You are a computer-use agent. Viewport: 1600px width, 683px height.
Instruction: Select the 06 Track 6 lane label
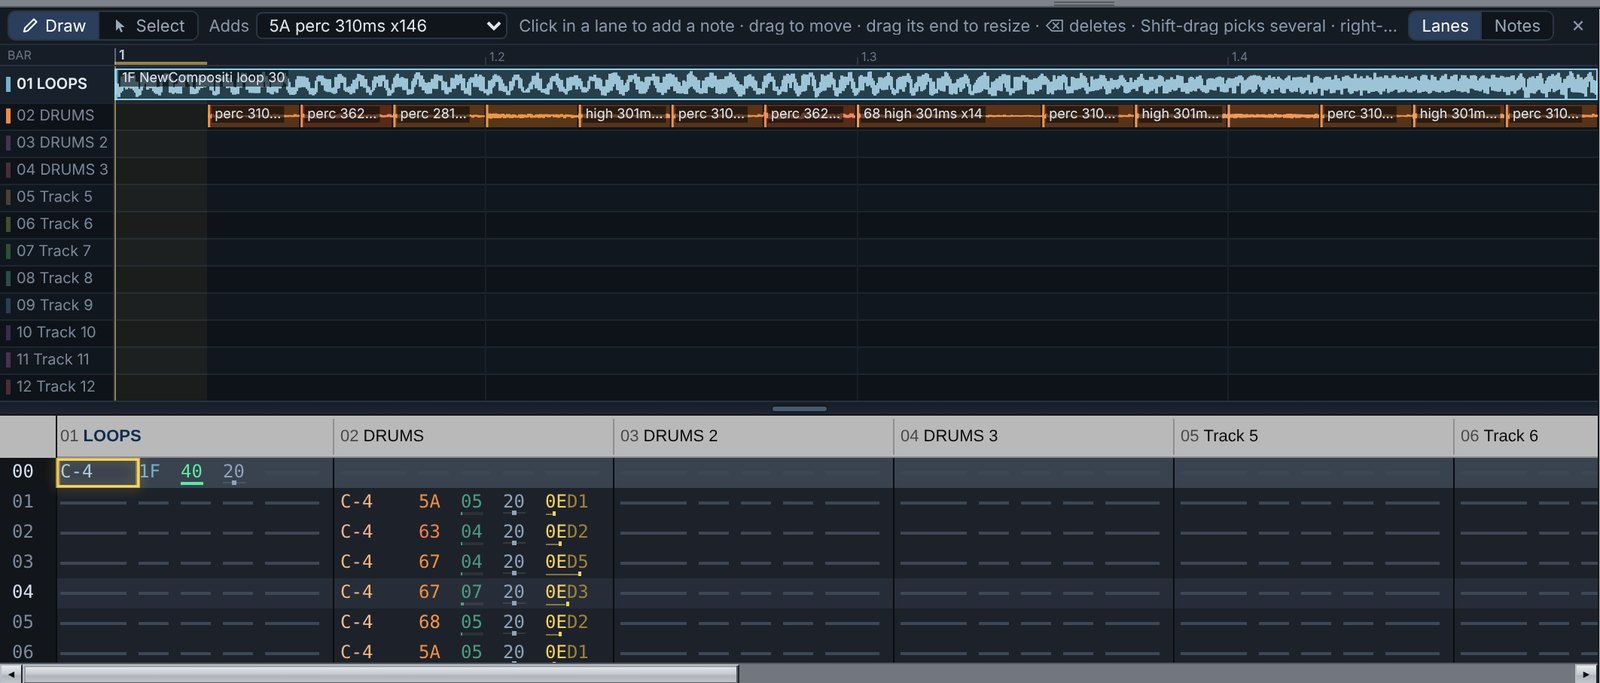pos(58,223)
